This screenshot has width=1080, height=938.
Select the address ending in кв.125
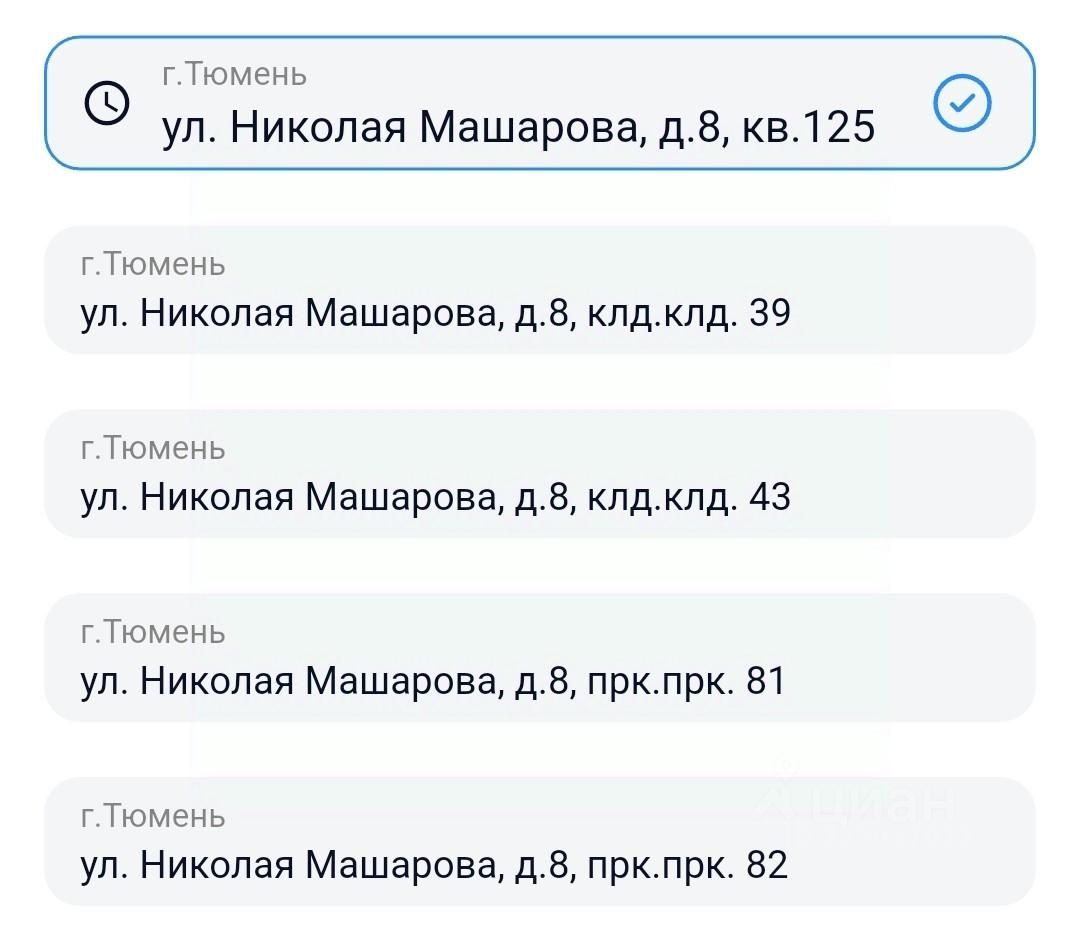(518, 127)
